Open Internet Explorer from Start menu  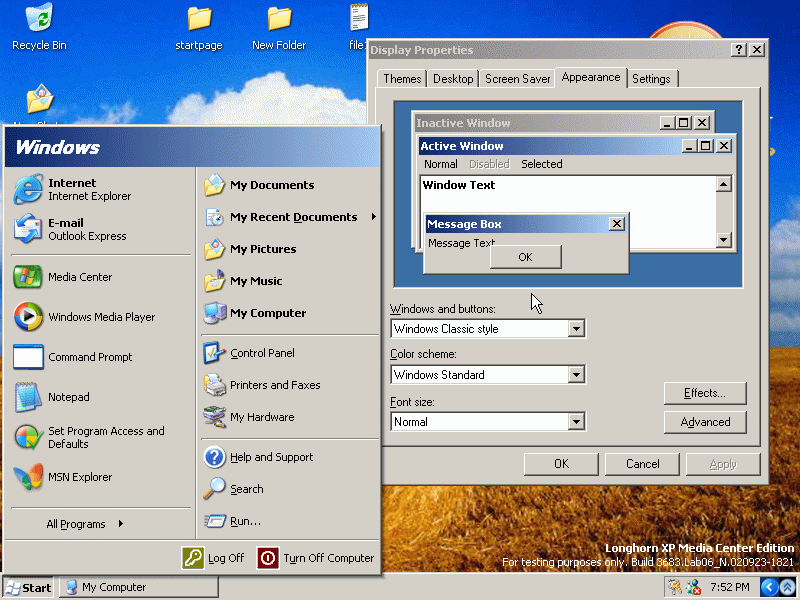pos(71,189)
